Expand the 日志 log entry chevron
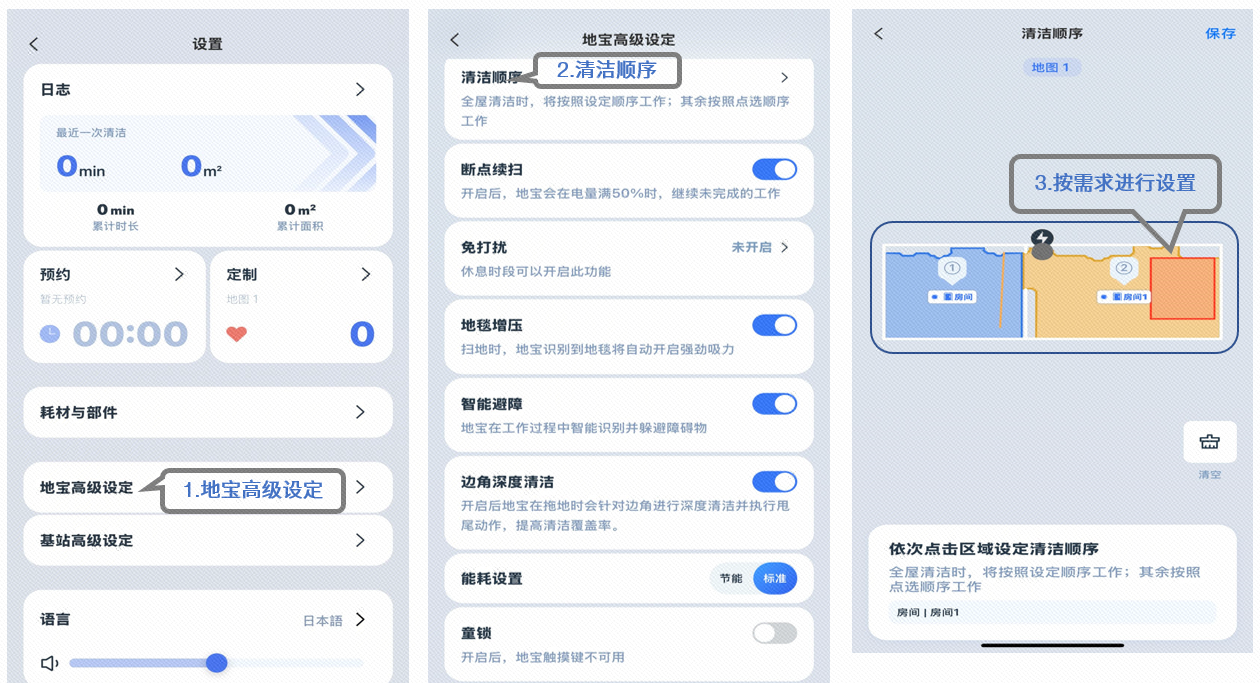Image resolution: width=1260 pixels, height=683 pixels. (360, 90)
